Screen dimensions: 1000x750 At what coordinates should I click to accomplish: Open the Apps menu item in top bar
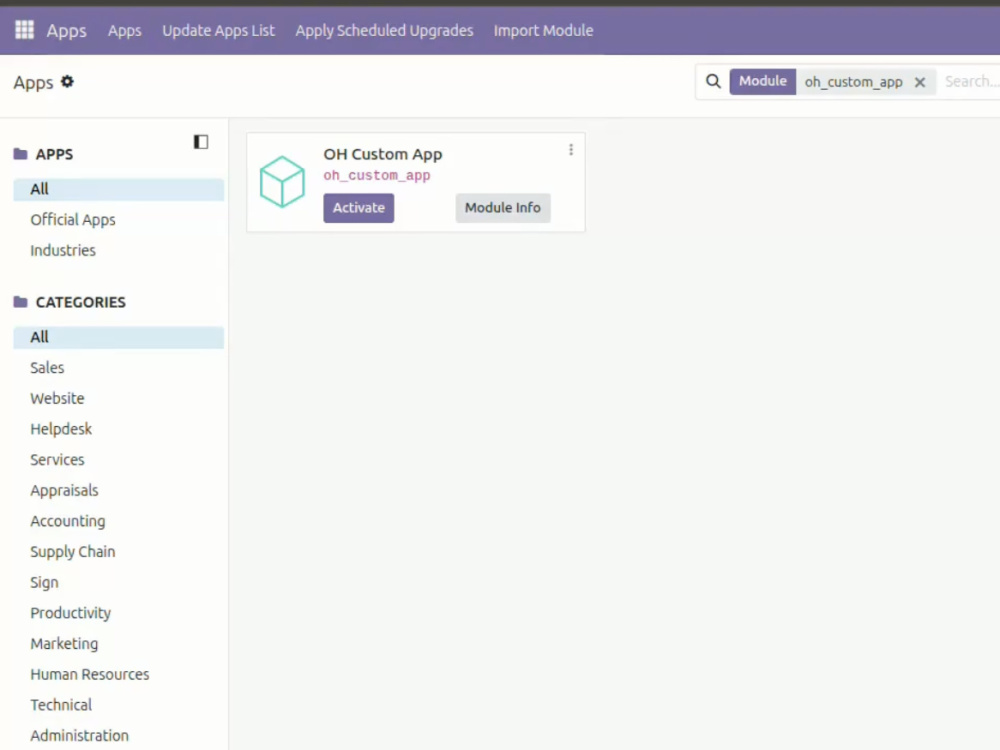[x=124, y=31]
